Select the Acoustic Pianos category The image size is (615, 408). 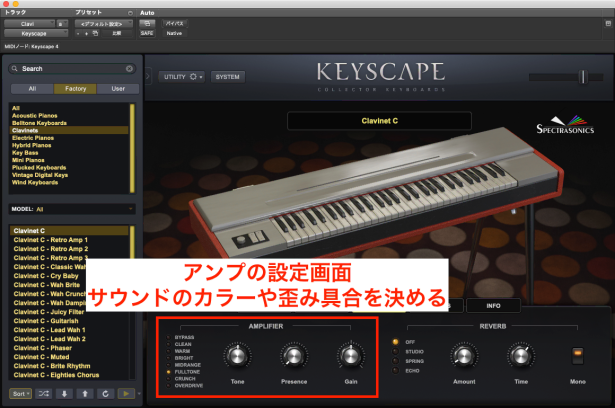tap(35, 115)
